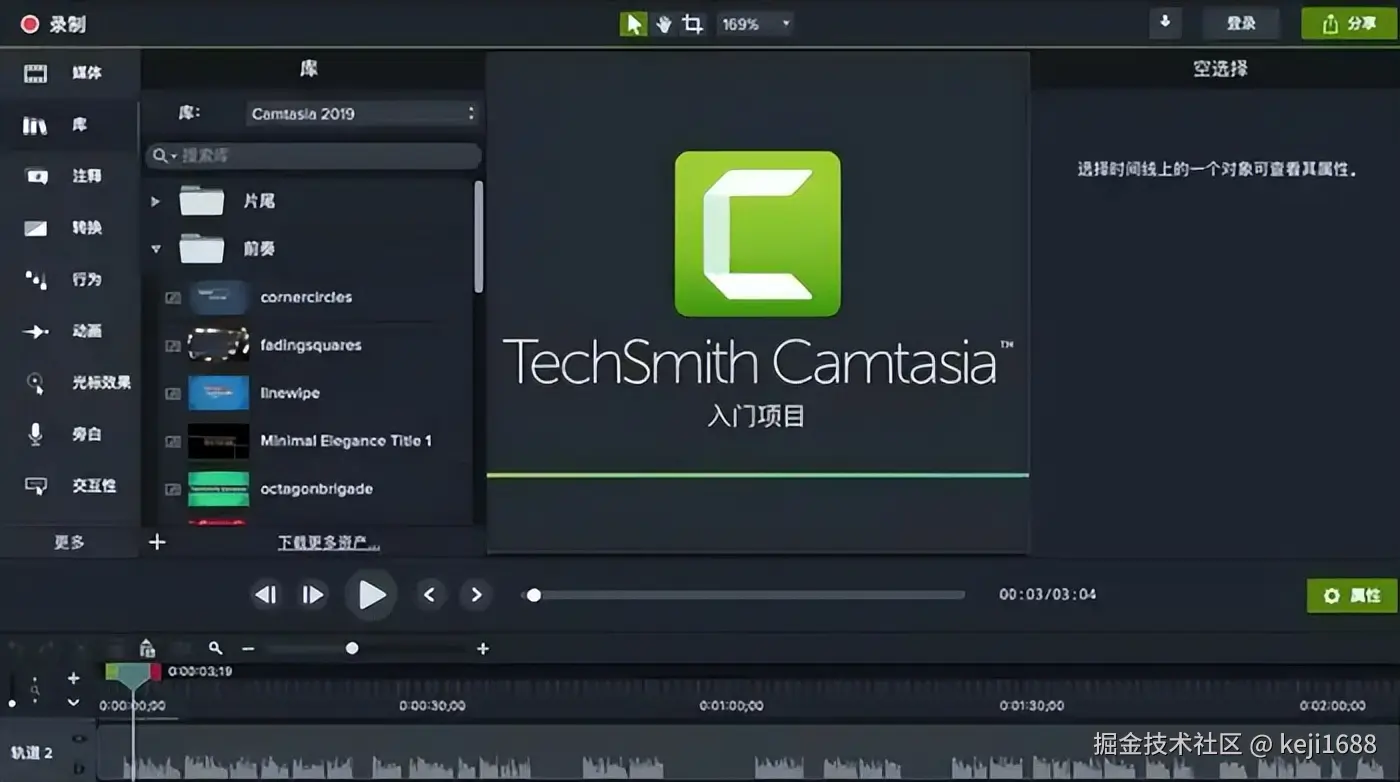Click the library vertical scrollbar
The image size is (1400, 782).
[479, 236]
